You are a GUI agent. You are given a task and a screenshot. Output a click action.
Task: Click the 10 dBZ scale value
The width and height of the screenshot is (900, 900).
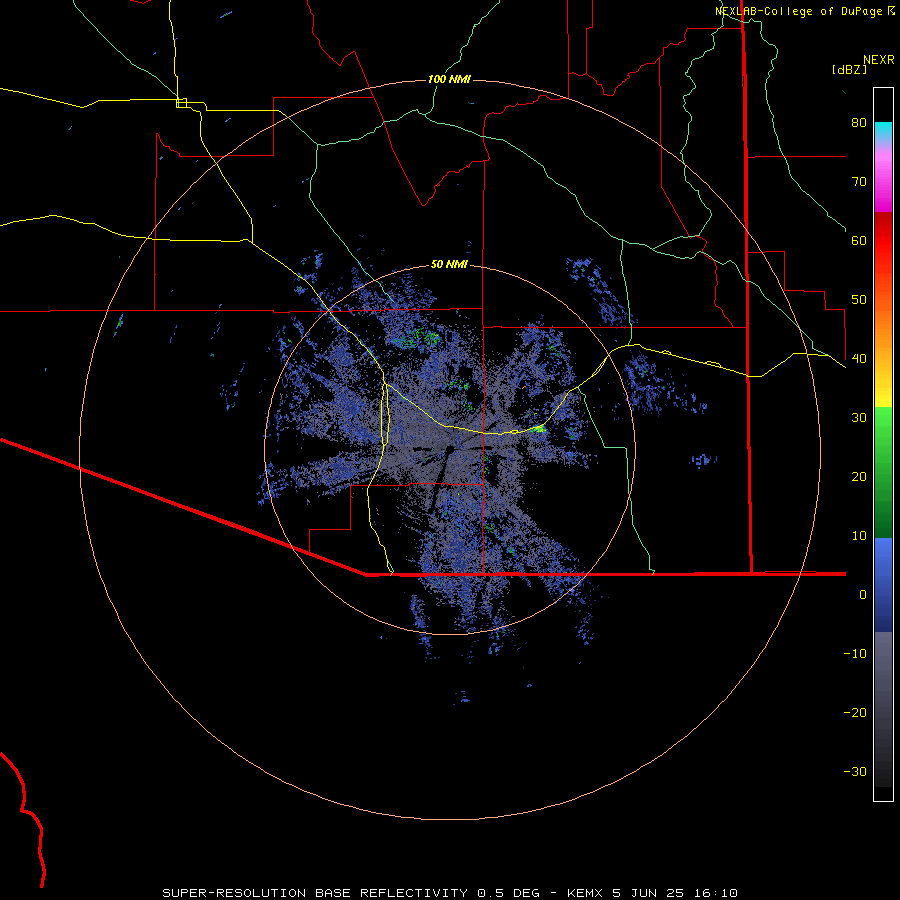tap(859, 536)
